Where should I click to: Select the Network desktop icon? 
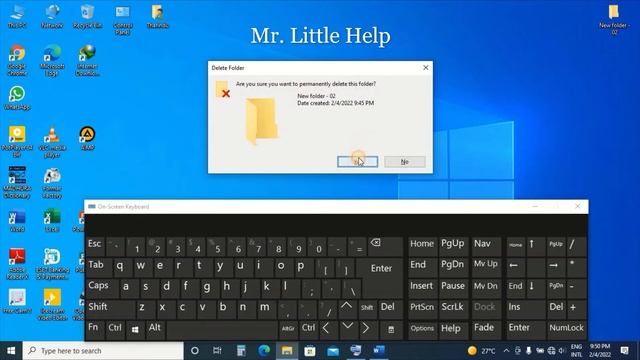coord(52,16)
